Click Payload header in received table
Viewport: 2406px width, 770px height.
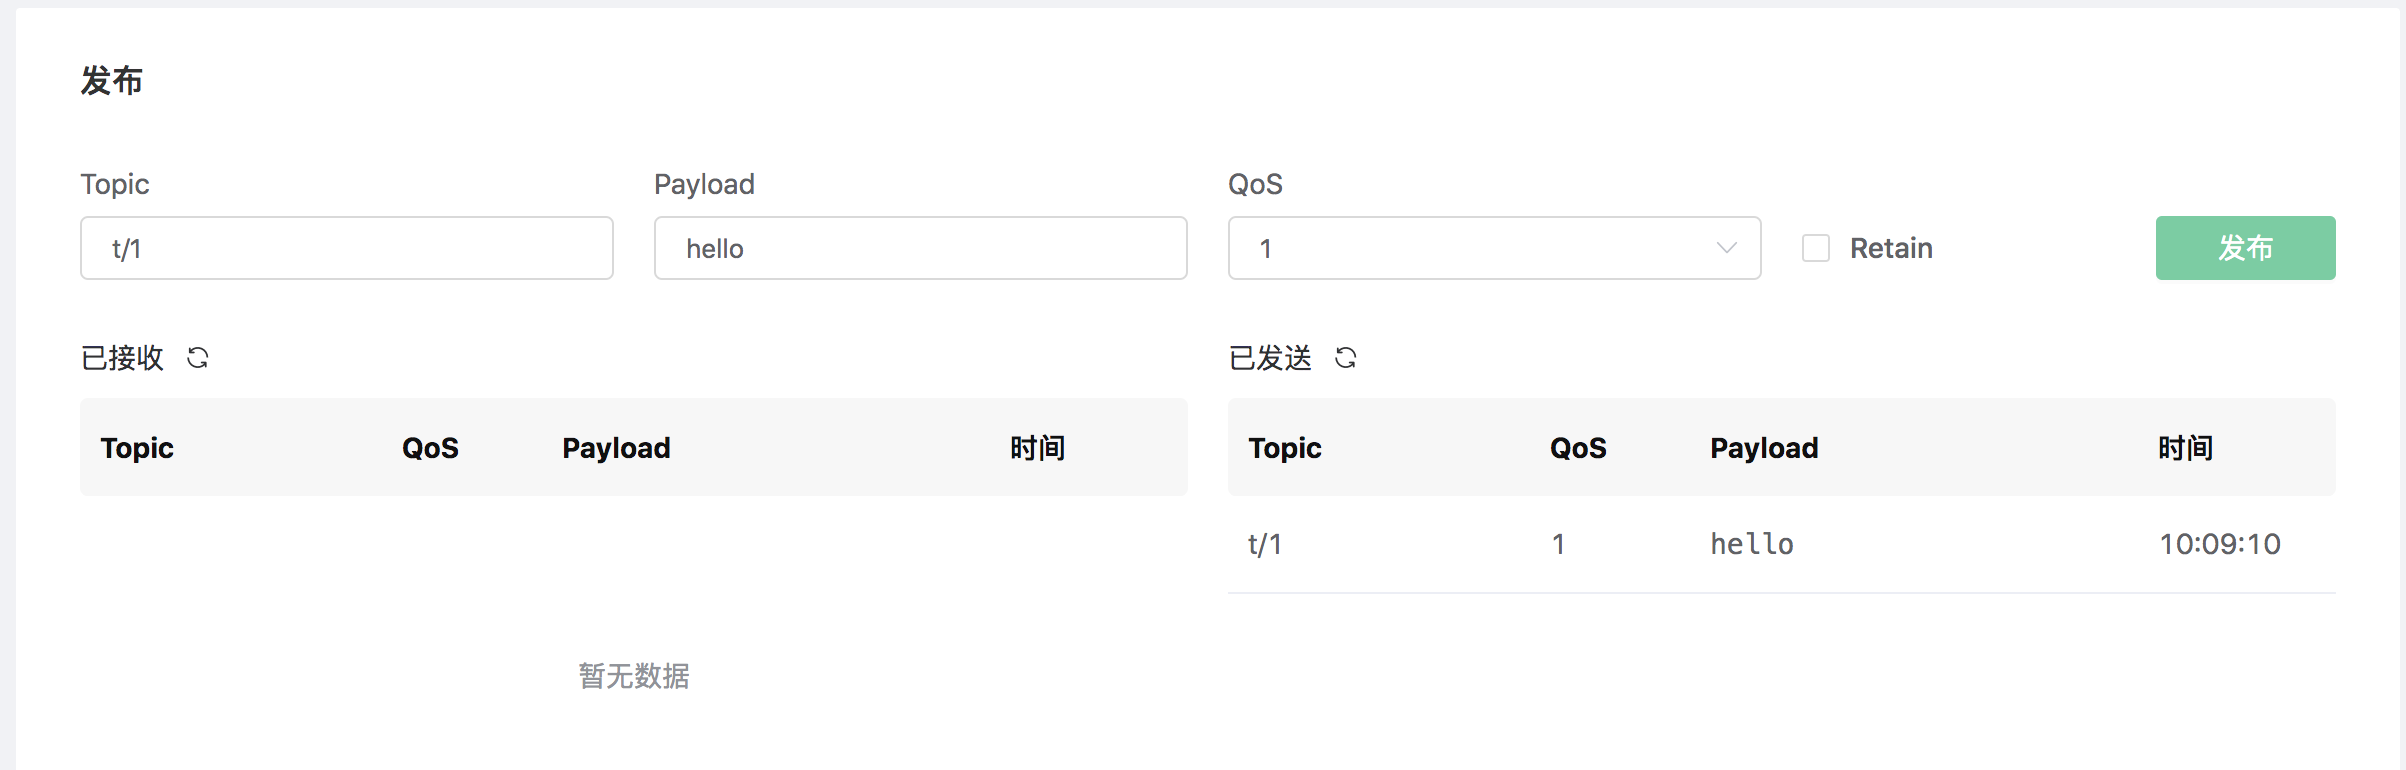tap(616, 448)
